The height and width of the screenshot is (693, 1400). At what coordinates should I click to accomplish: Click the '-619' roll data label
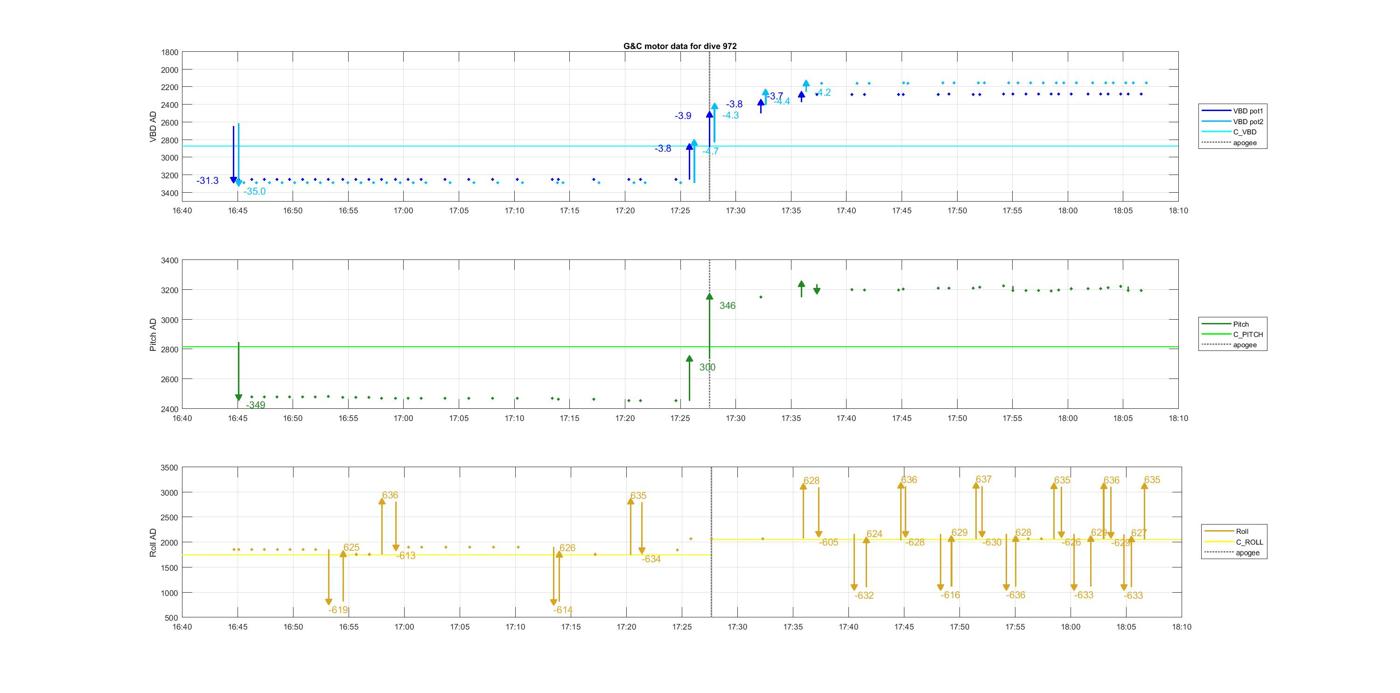pos(338,610)
